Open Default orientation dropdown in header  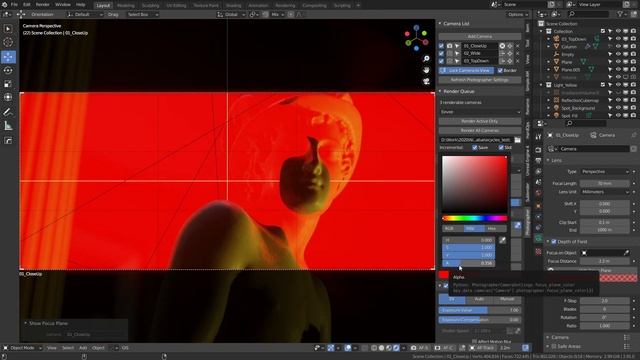(85, 14)
